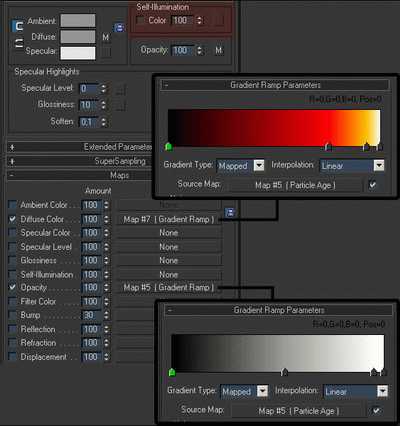The width and height of the screenshot is (400, 426).
Task: Click the Self-Illumination Color spinner arrows
Action: pos(199,20)
